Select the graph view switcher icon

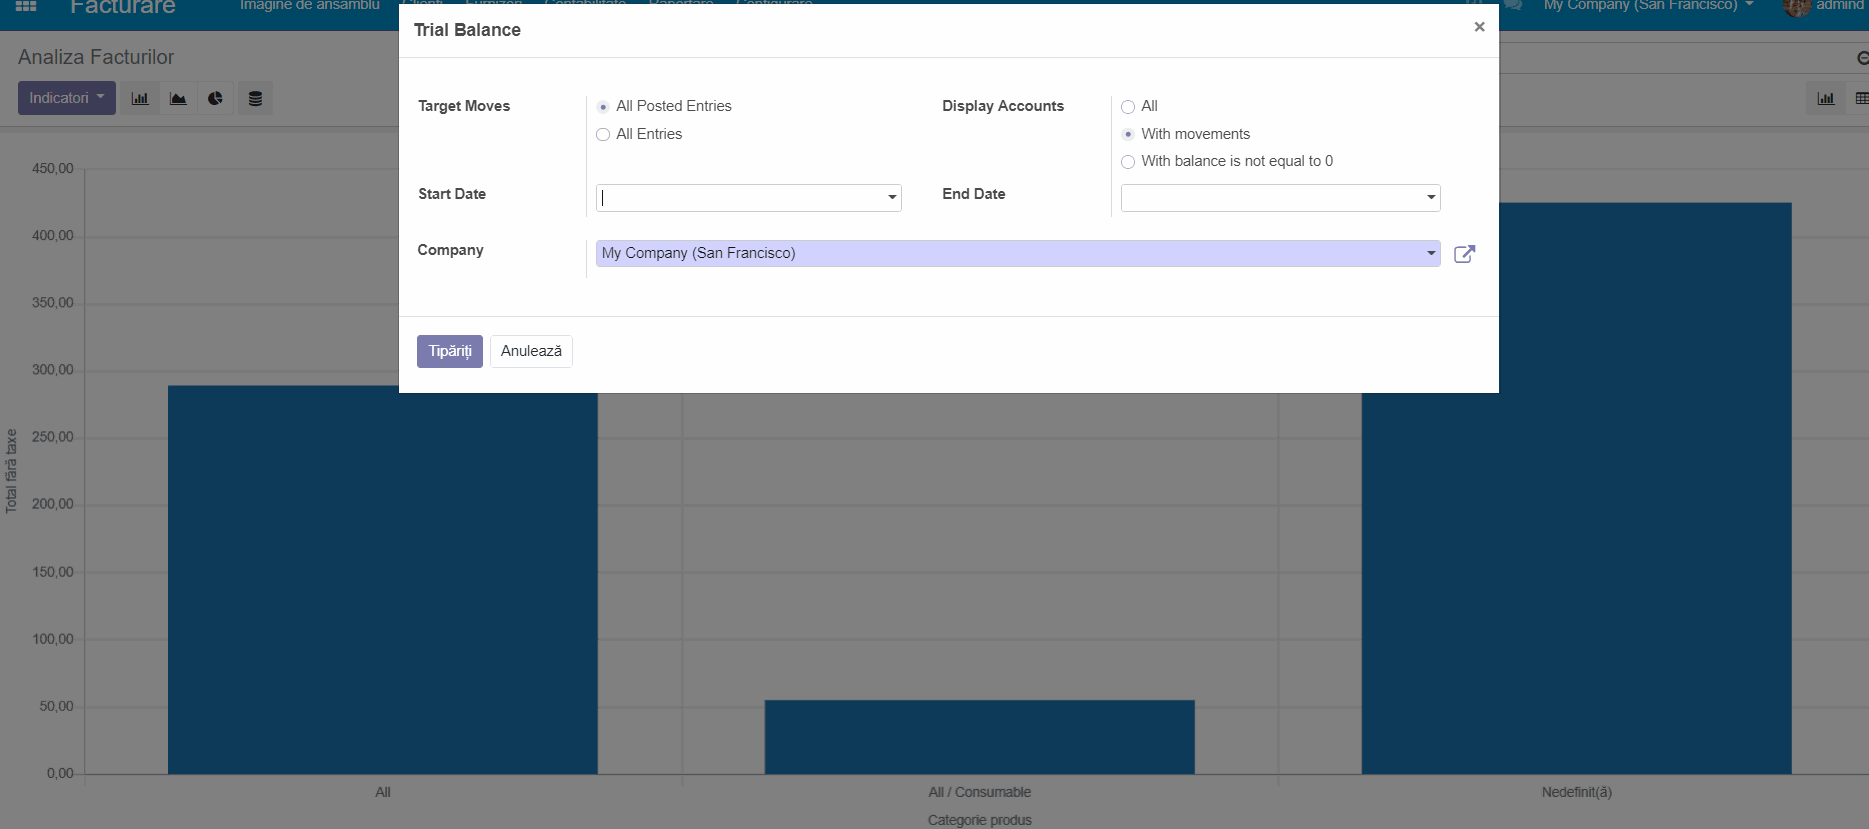(x=1826, y=98)
